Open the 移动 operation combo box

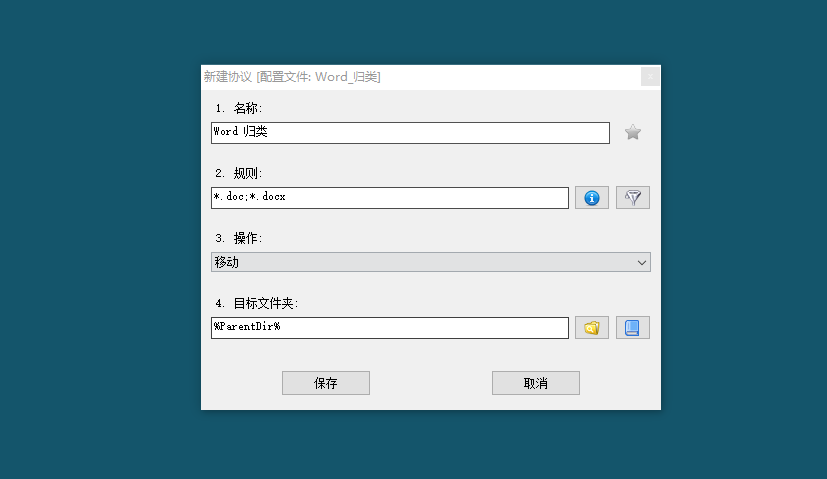tap(430, 262)
